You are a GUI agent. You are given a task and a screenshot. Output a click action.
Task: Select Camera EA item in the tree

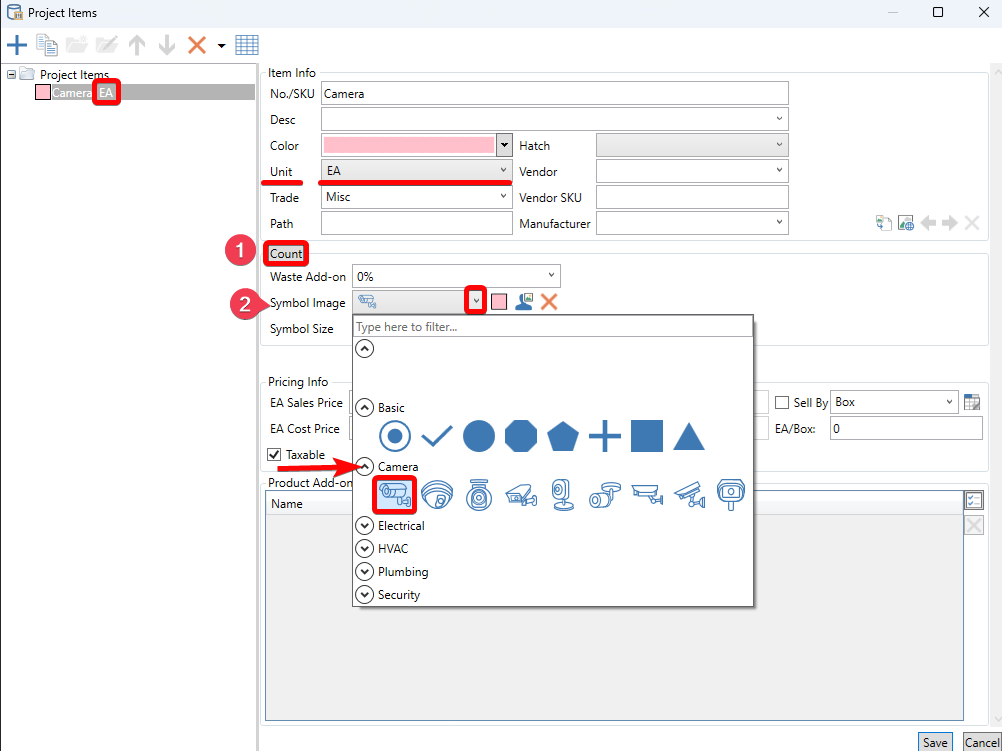pyautogui.click(x=145, y=93)
